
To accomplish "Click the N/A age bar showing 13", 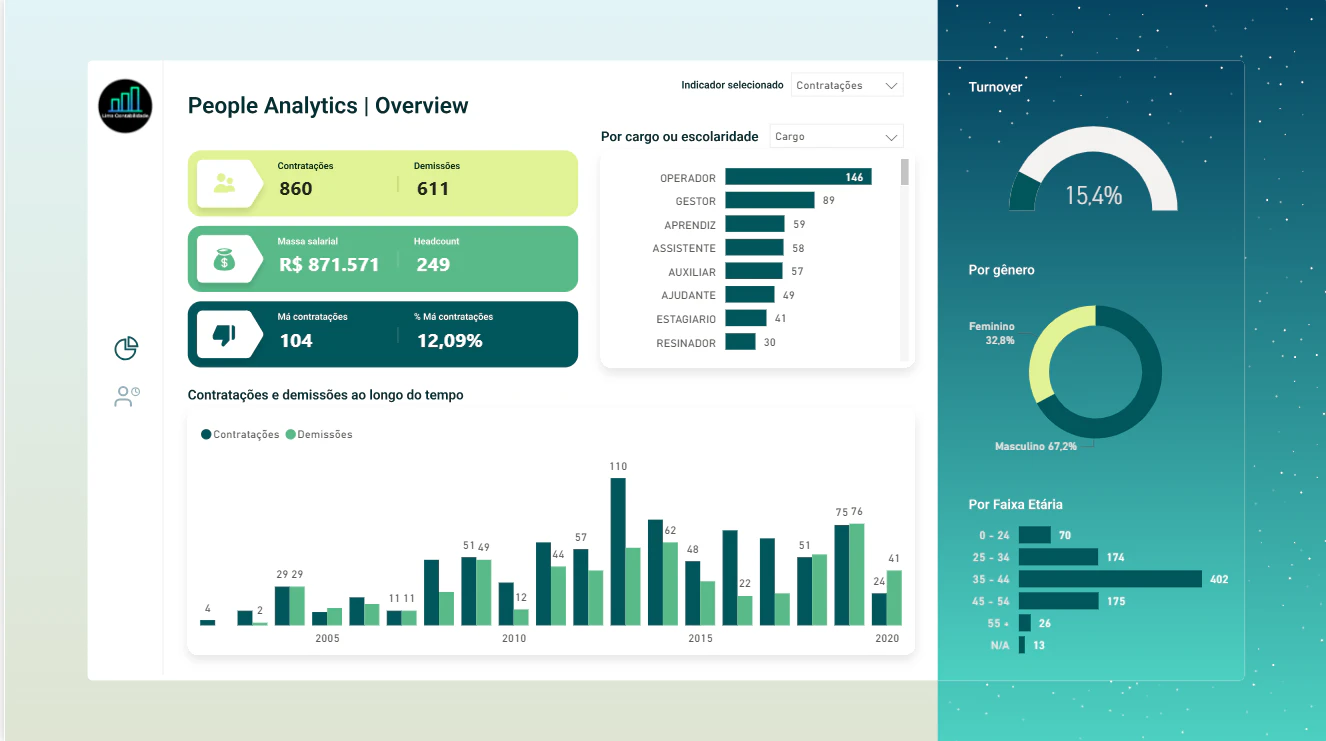I will click(1022, 645).
